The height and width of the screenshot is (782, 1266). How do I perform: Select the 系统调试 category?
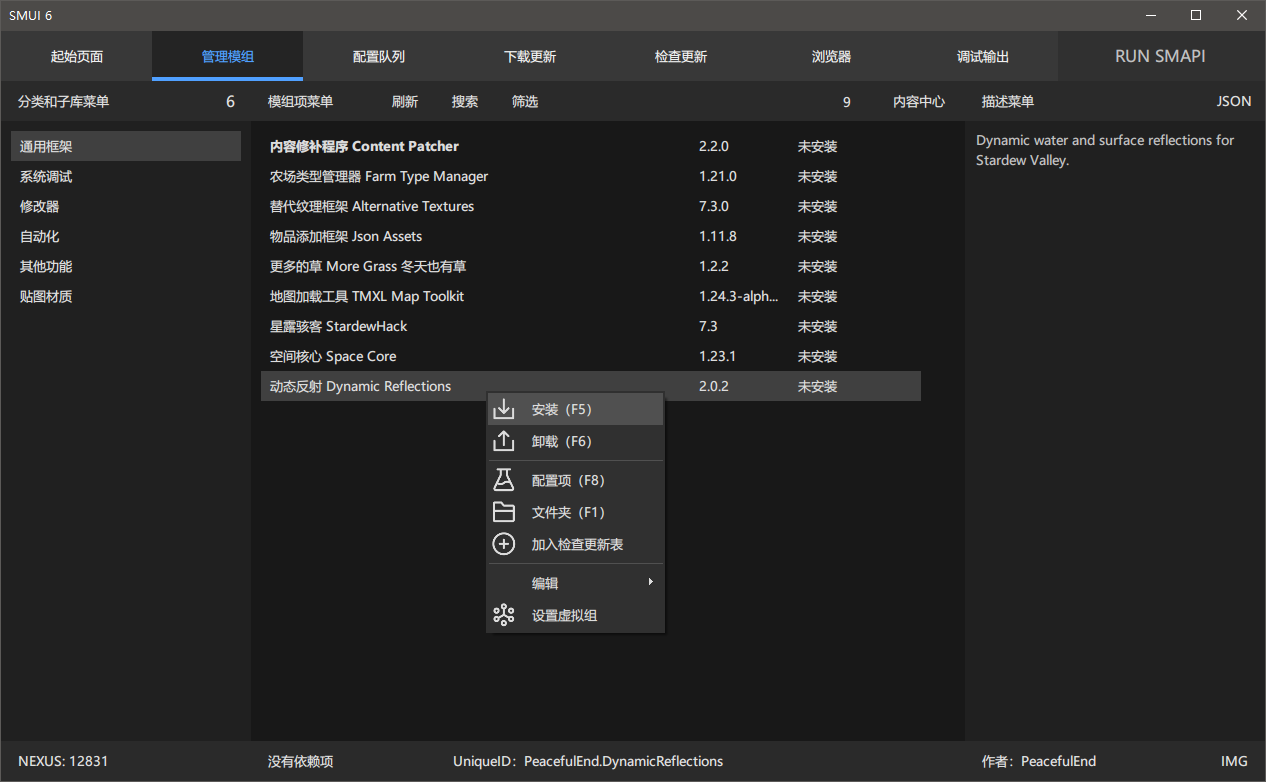pos(126,176)
